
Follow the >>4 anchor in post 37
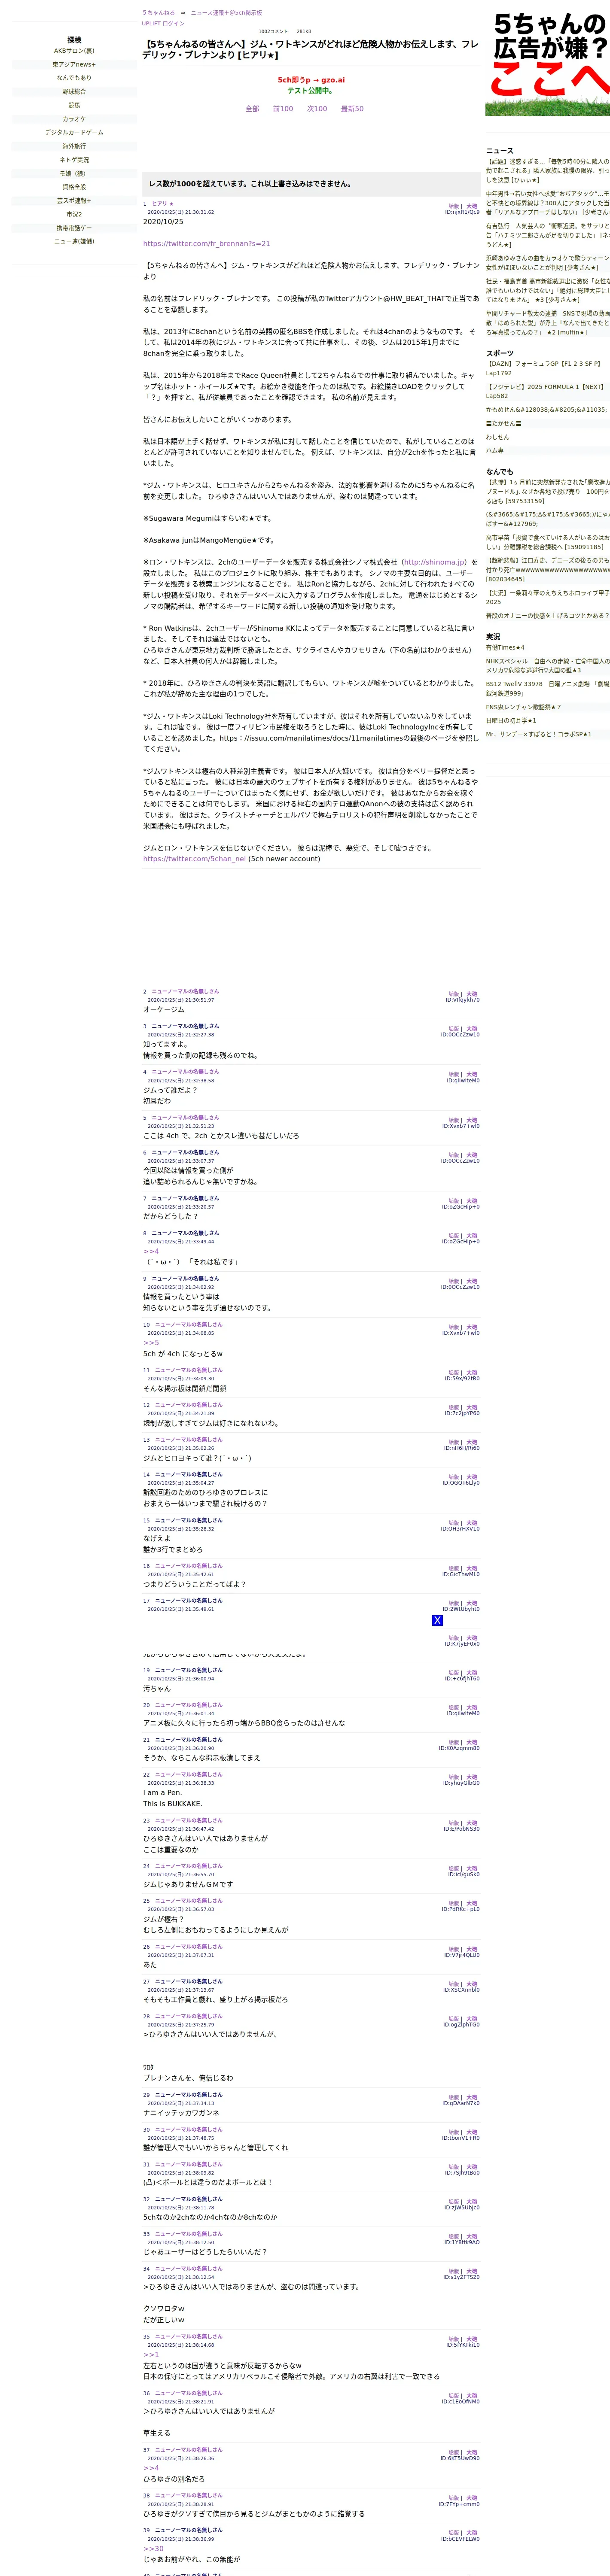[151, 2468]
